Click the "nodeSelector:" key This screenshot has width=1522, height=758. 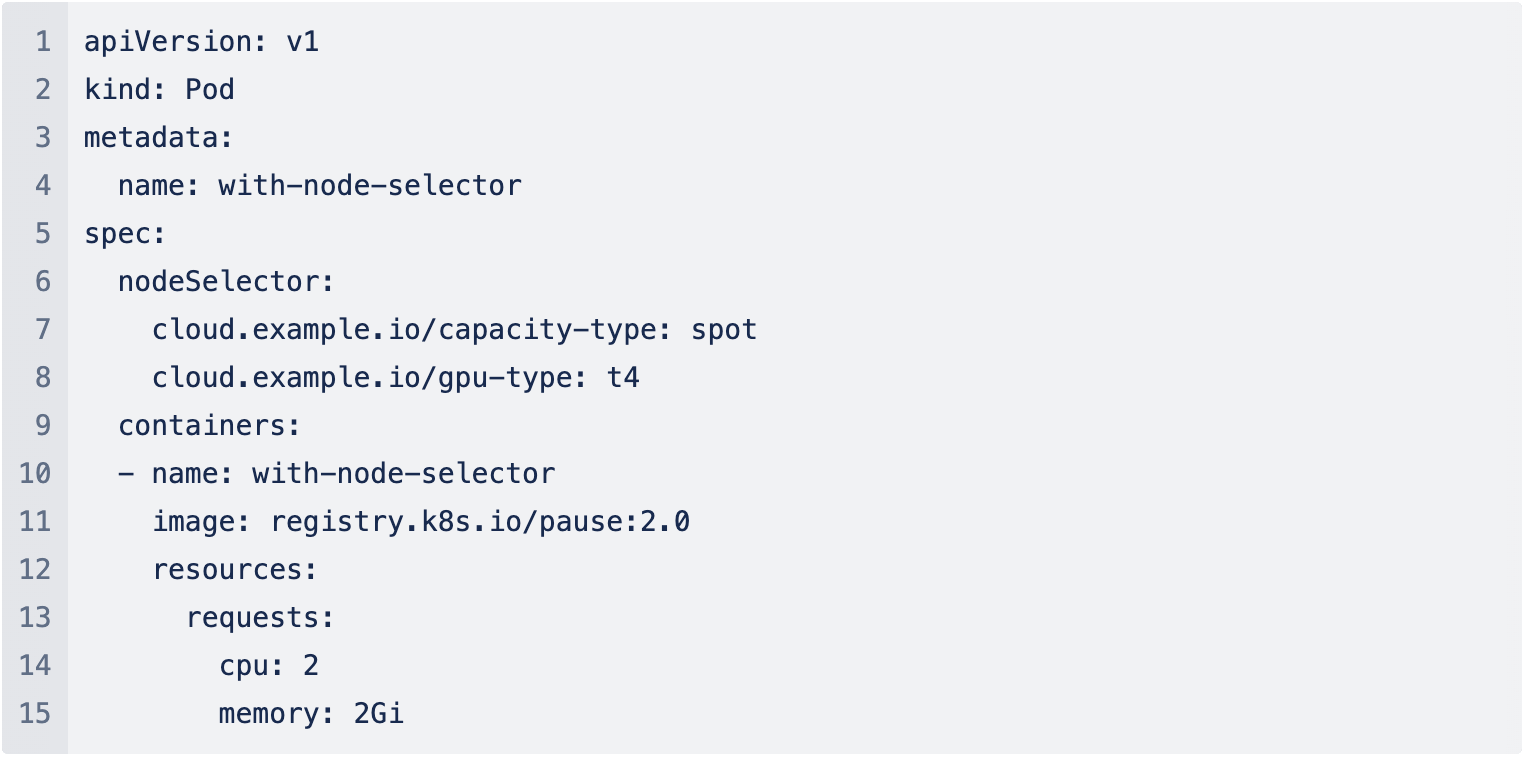(x=226, y=282)
